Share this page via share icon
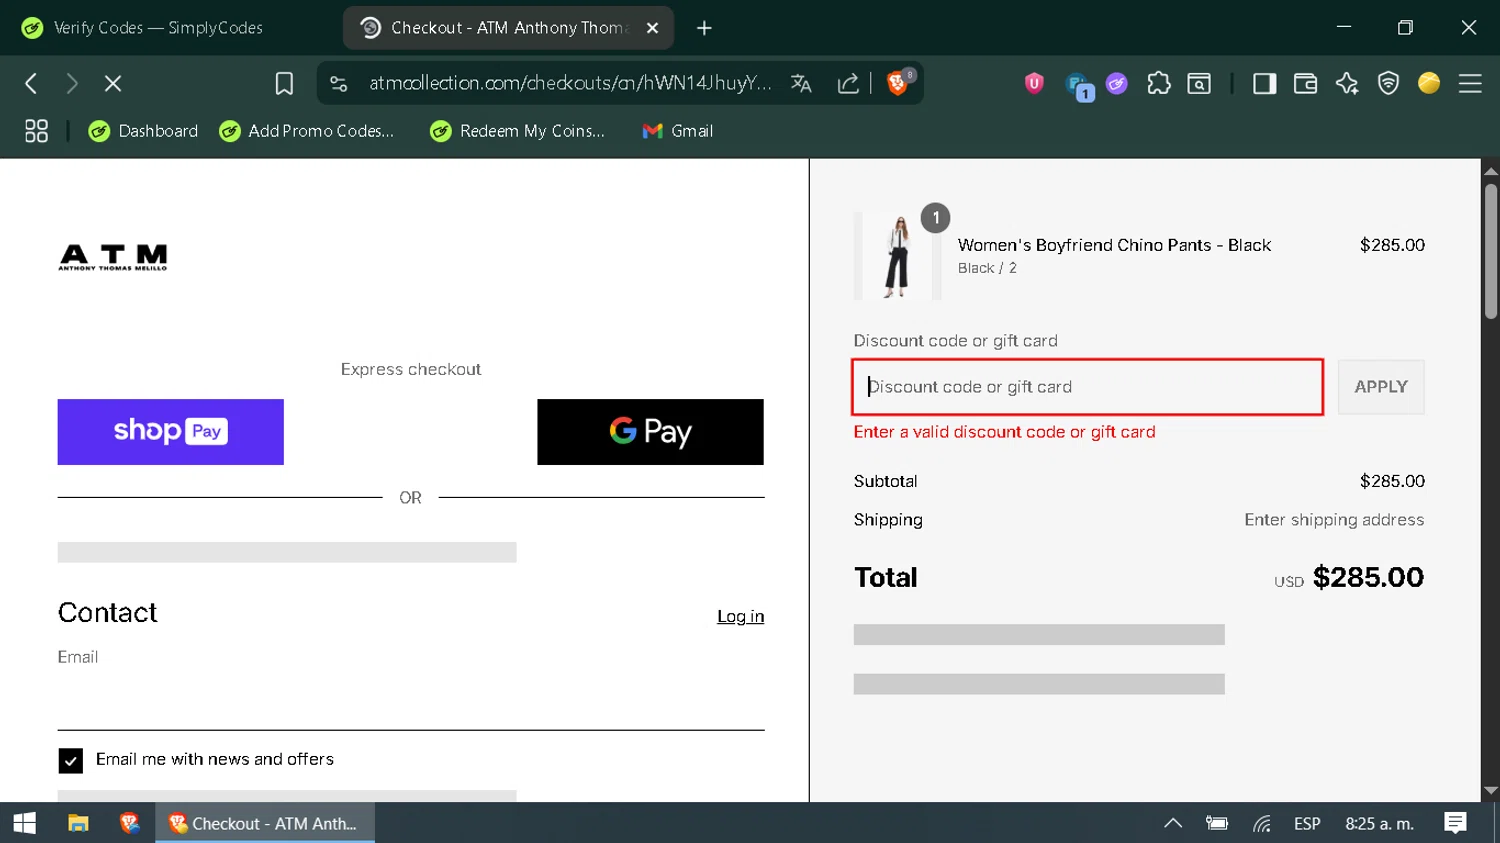 [x=848, y=84]
